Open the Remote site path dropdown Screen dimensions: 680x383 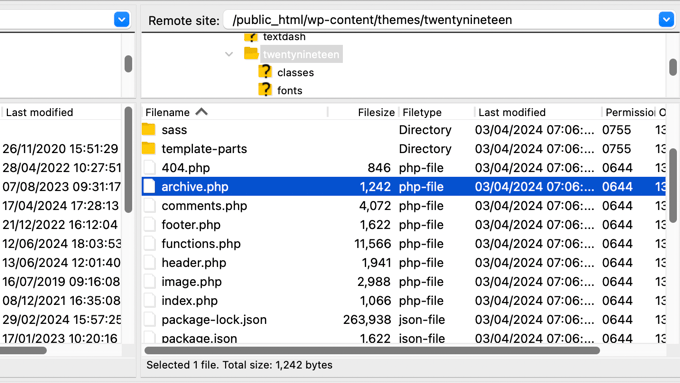click(x=666, y=20)
